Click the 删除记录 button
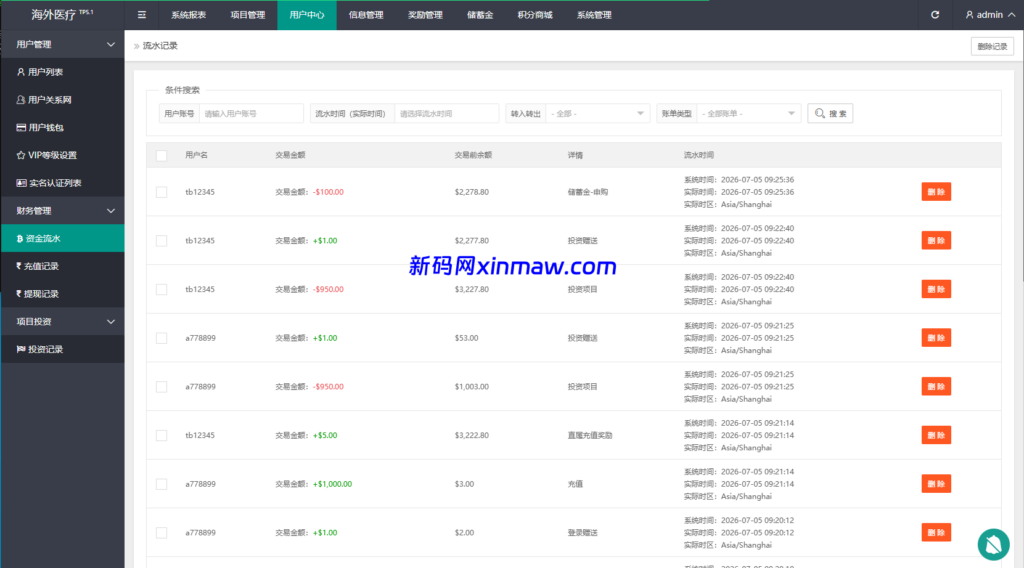Image resolution: width=1024 pixels, height=568 pixels. [992, 46]
